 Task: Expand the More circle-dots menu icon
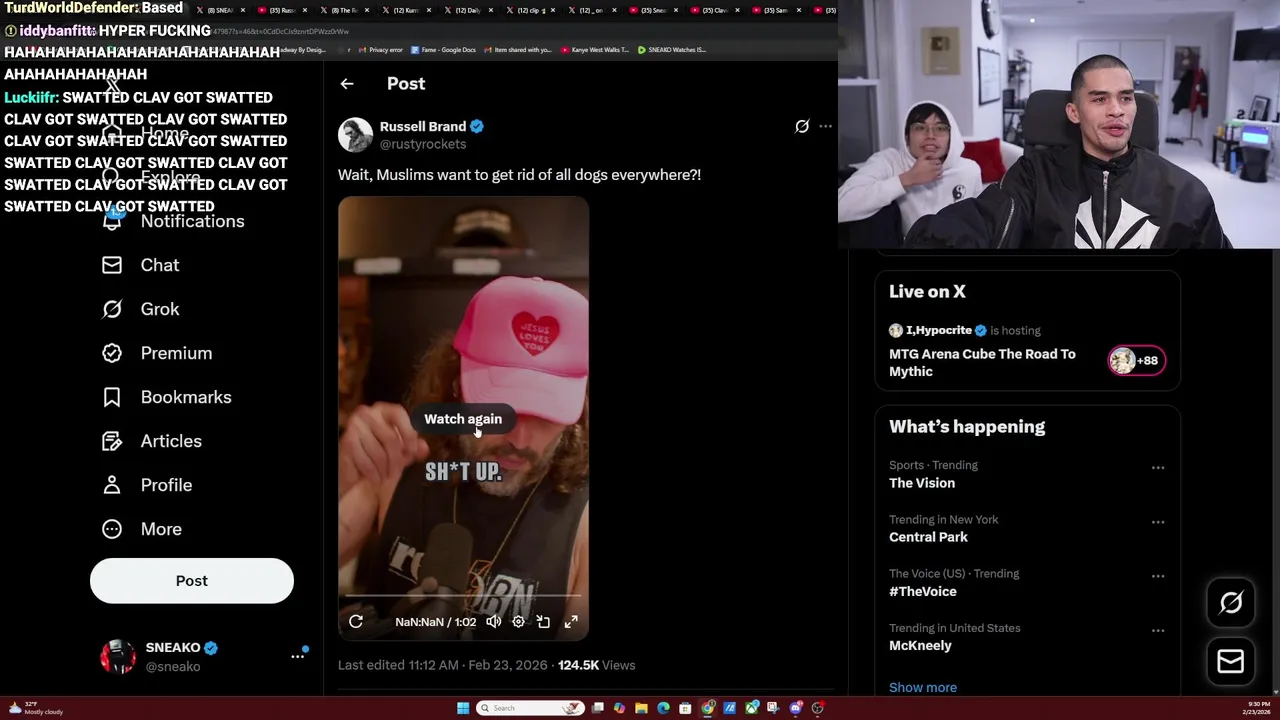pyautogui.click(x=112, y=529)
